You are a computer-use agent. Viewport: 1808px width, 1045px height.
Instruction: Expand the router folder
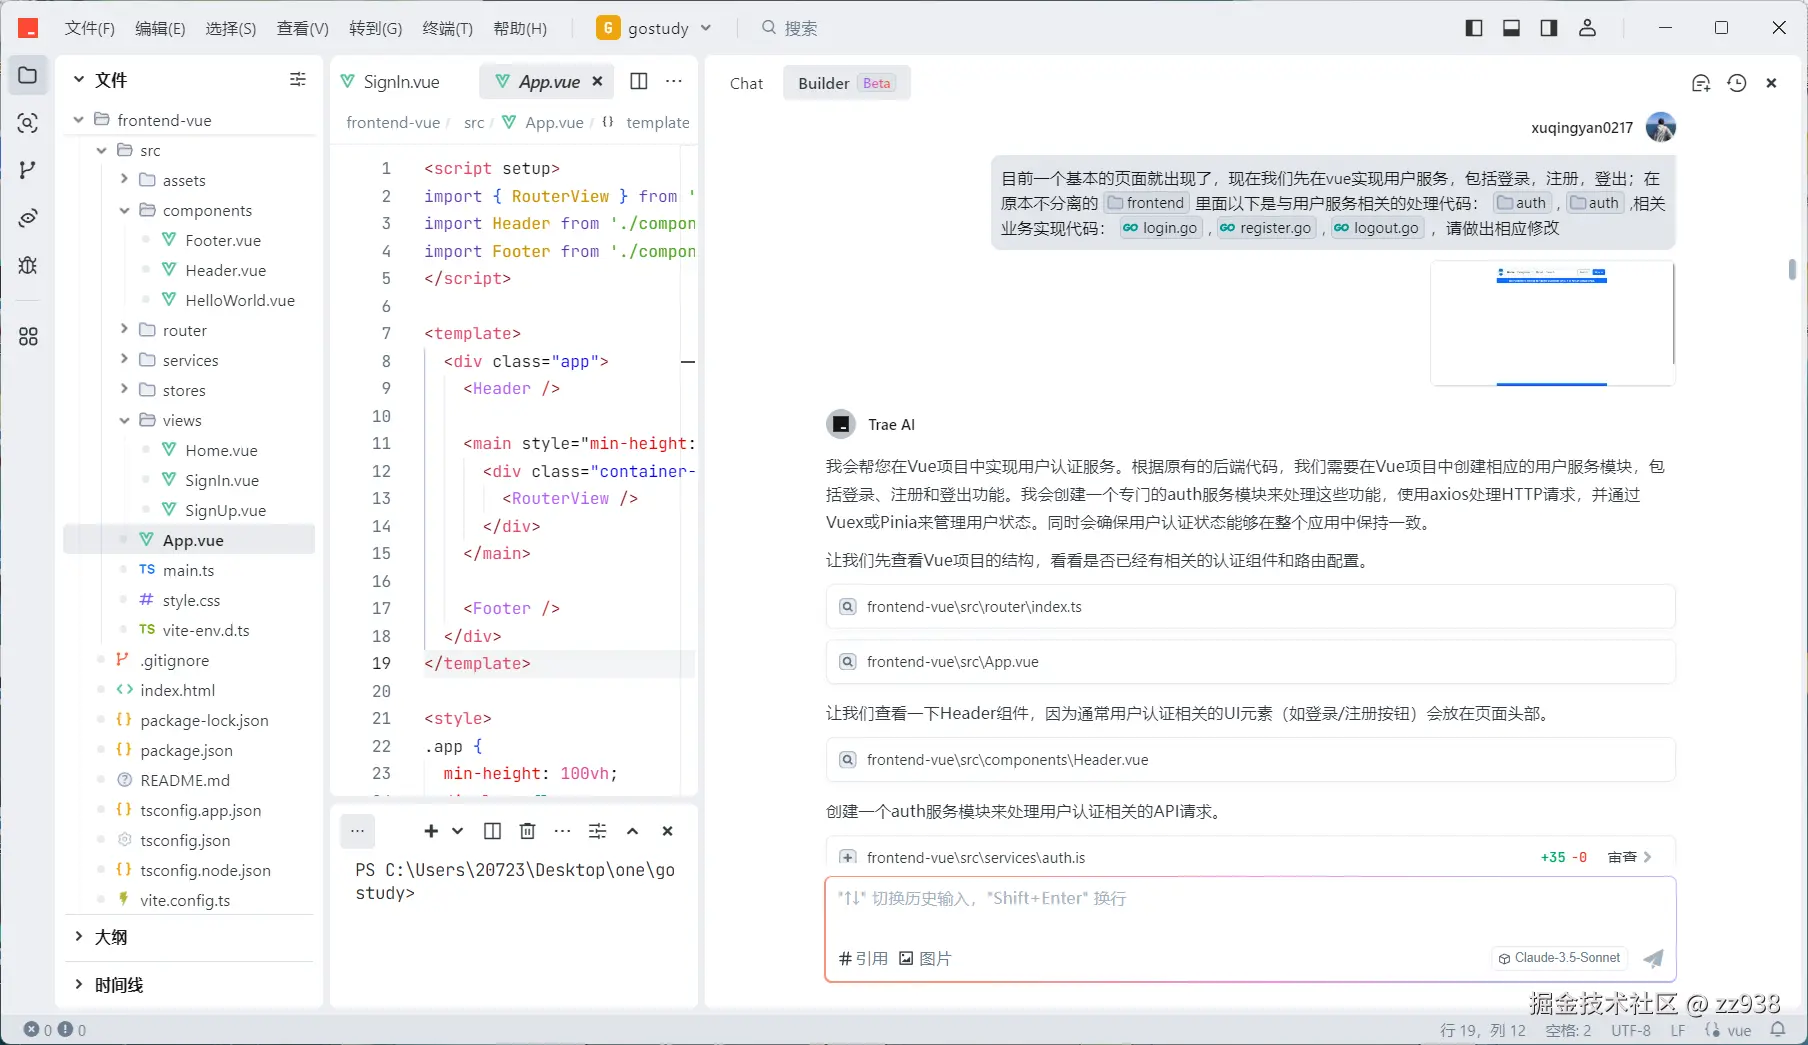[x=124, y=330]
